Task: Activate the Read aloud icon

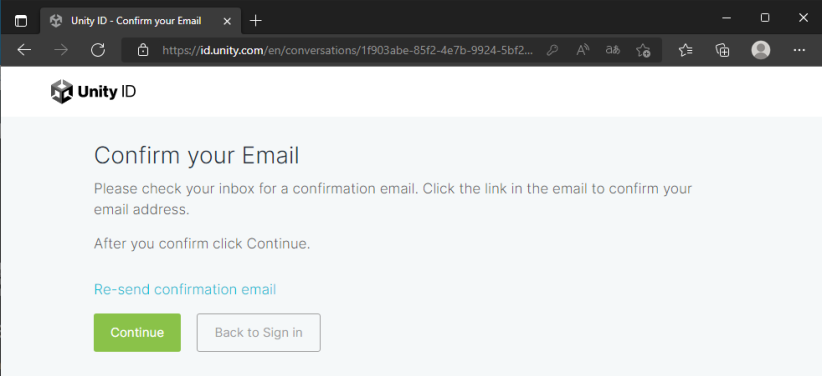Action: click(x=582, y=50)
